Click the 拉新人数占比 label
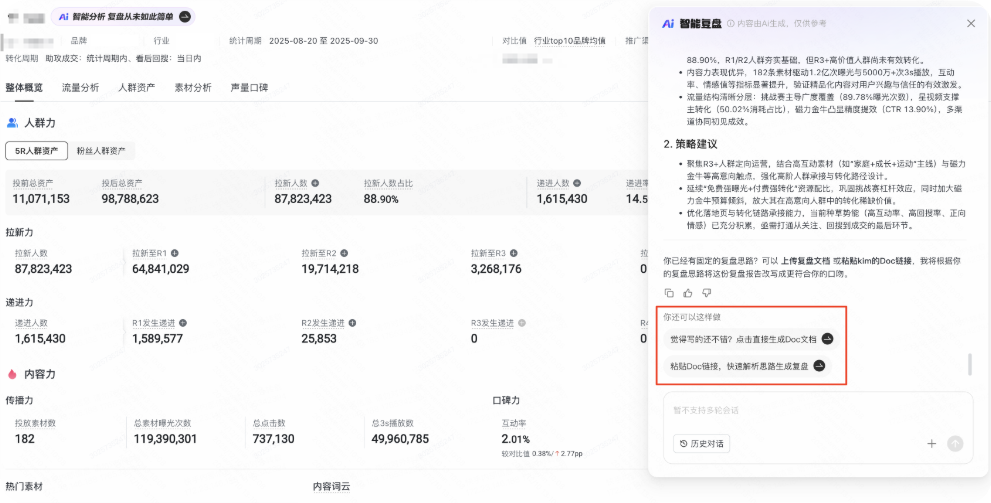The height and width of the screenshot is (503, 991). [388, 183]
